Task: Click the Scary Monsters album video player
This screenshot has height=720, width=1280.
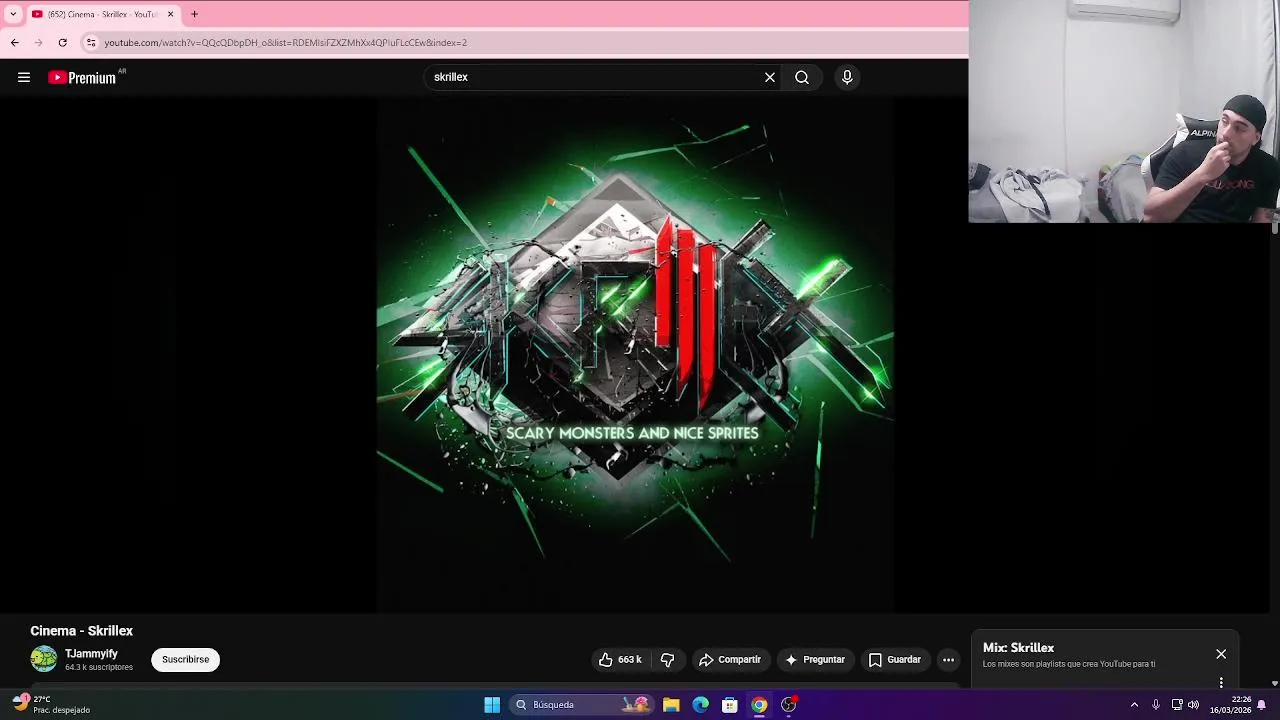Action: tap(635, 355)
